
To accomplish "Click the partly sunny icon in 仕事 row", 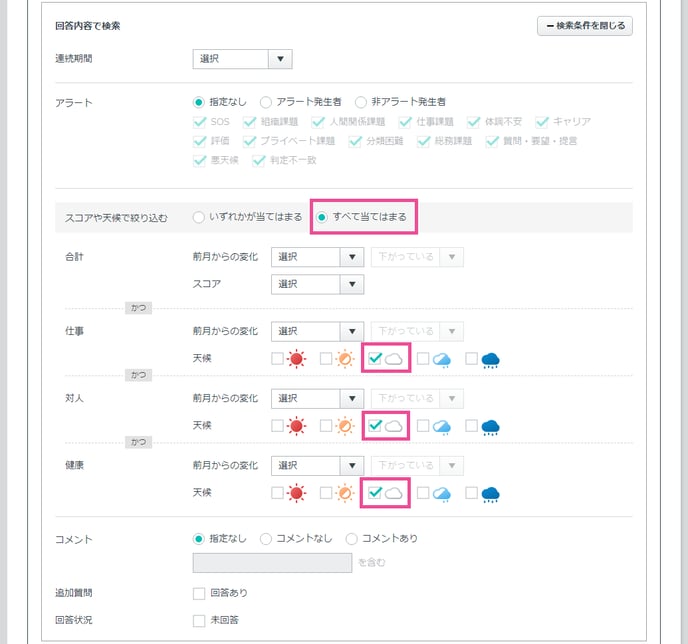I will 345,359.
